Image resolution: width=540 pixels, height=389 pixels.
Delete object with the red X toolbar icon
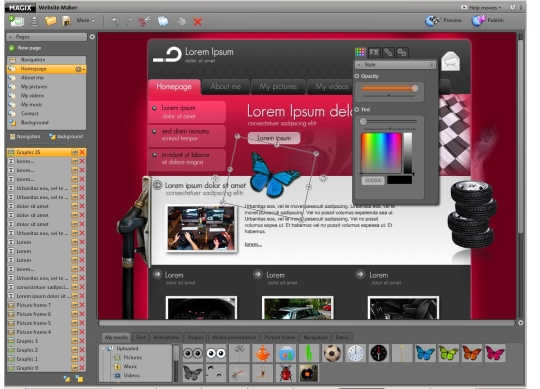(198, 22)
